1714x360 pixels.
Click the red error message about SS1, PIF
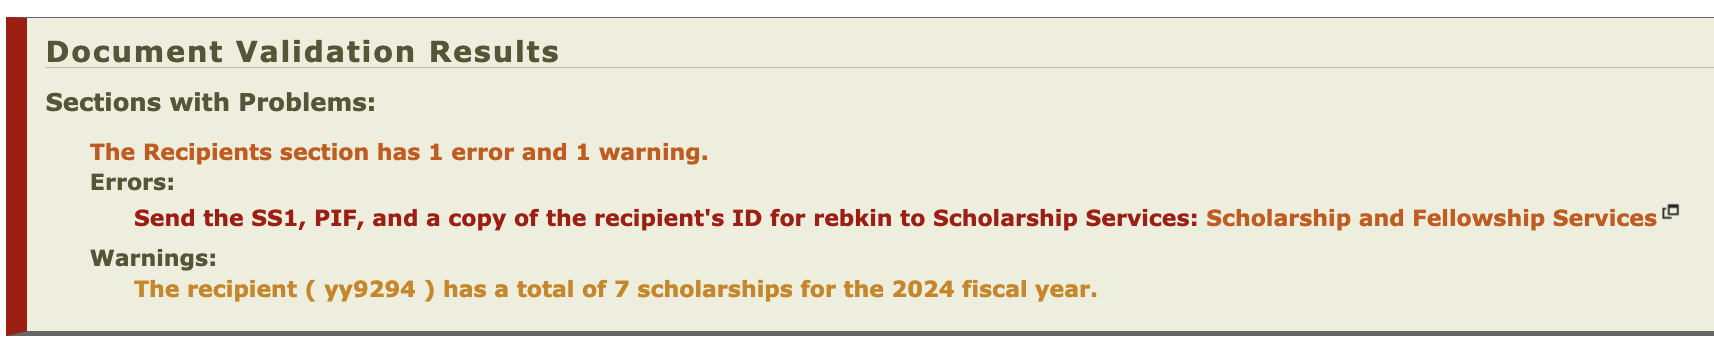[666, 218]
